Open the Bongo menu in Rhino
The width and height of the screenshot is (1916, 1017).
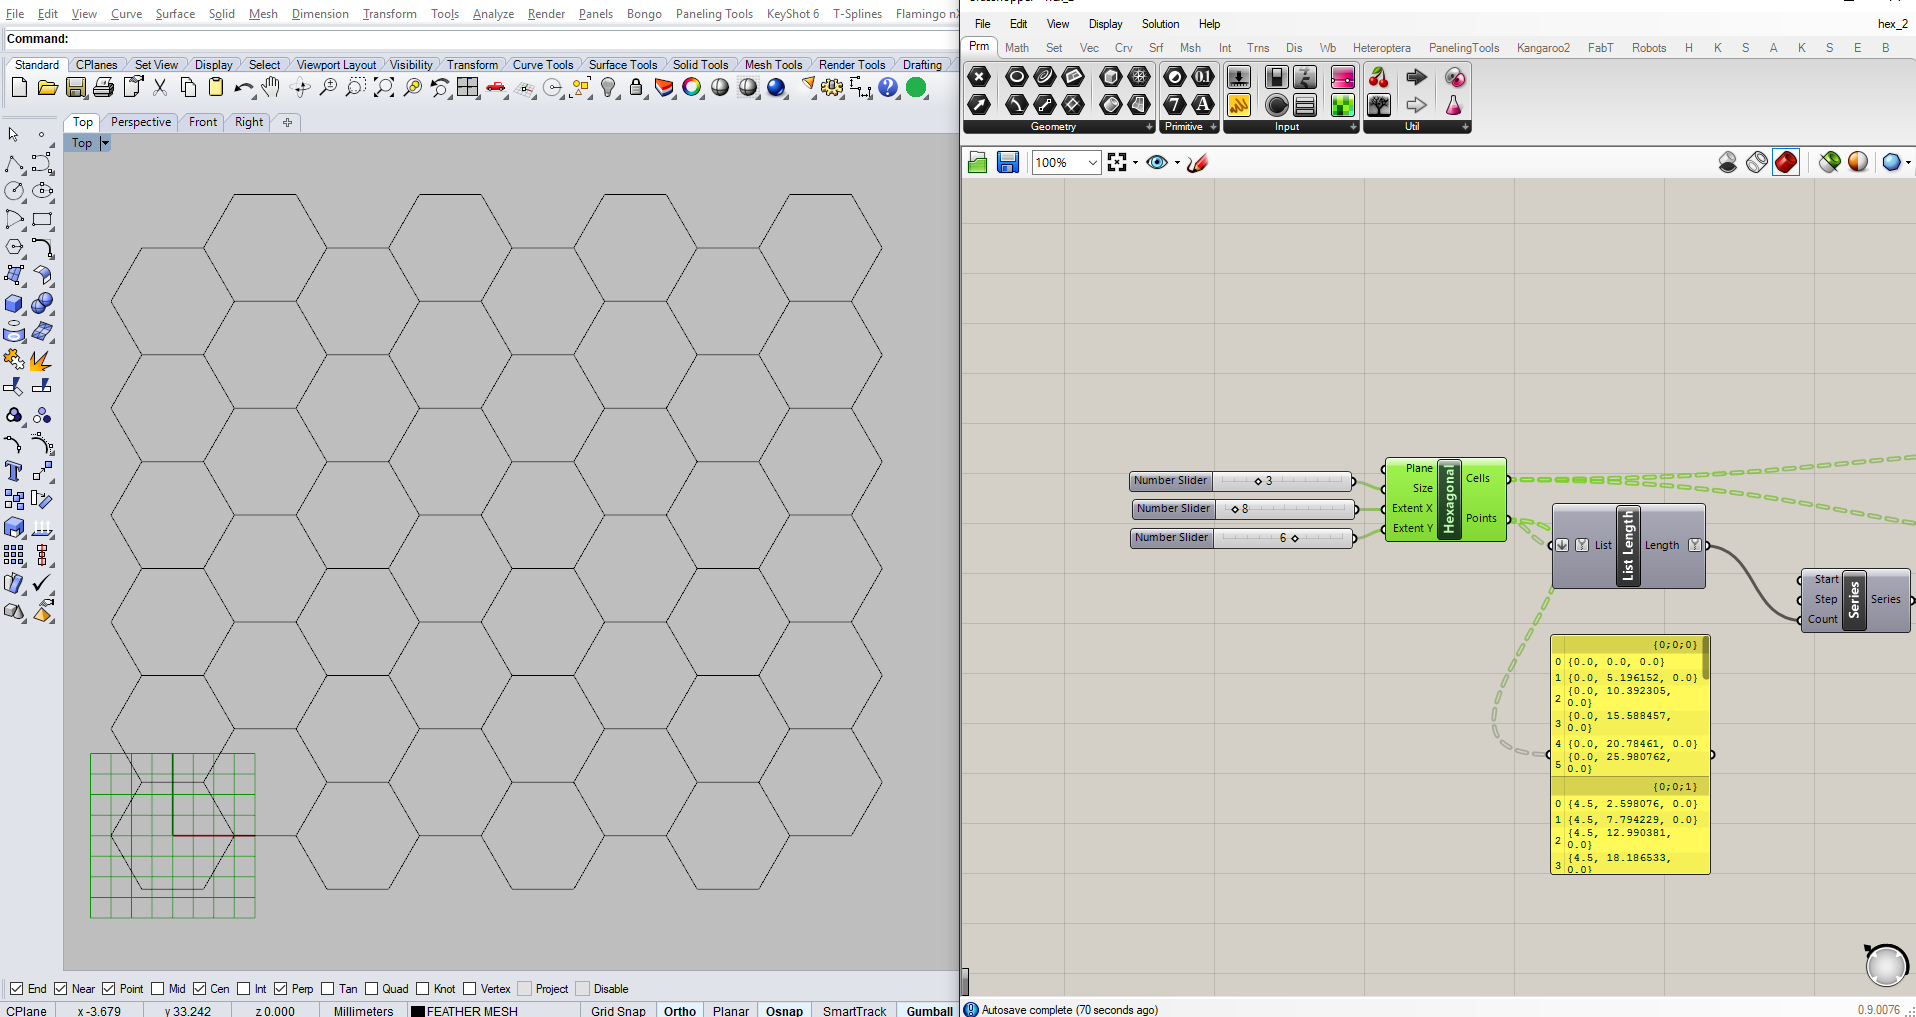pyautogui.click(x=644, y=13)
